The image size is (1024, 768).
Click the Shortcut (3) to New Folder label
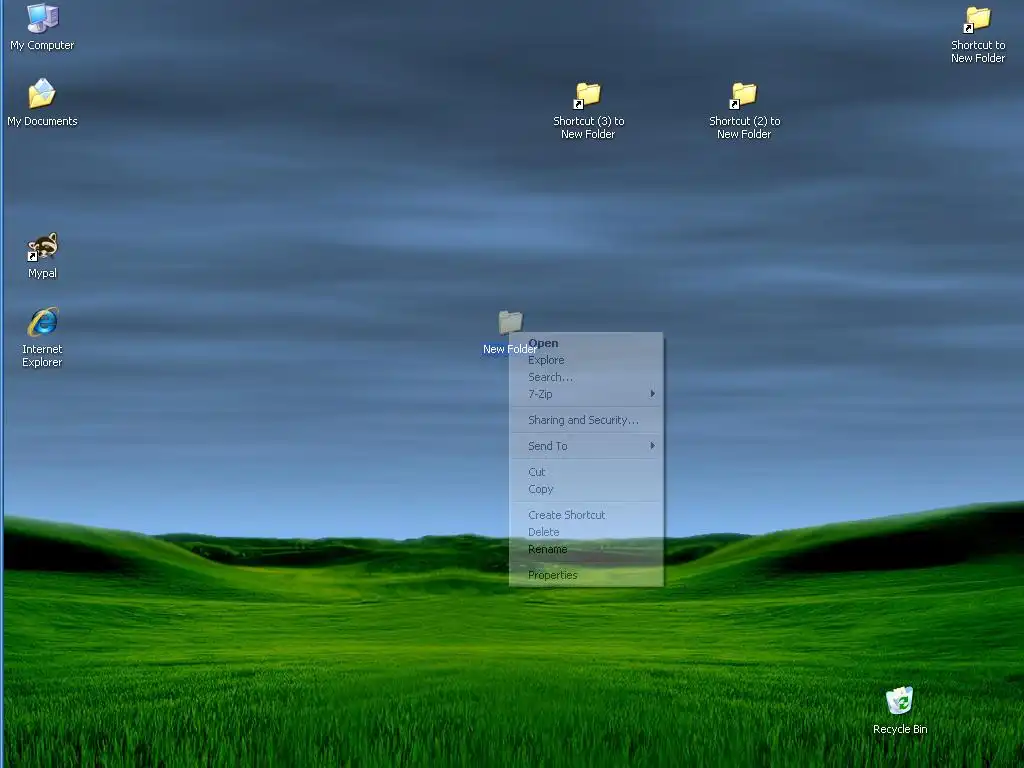(x=588, y=127)
